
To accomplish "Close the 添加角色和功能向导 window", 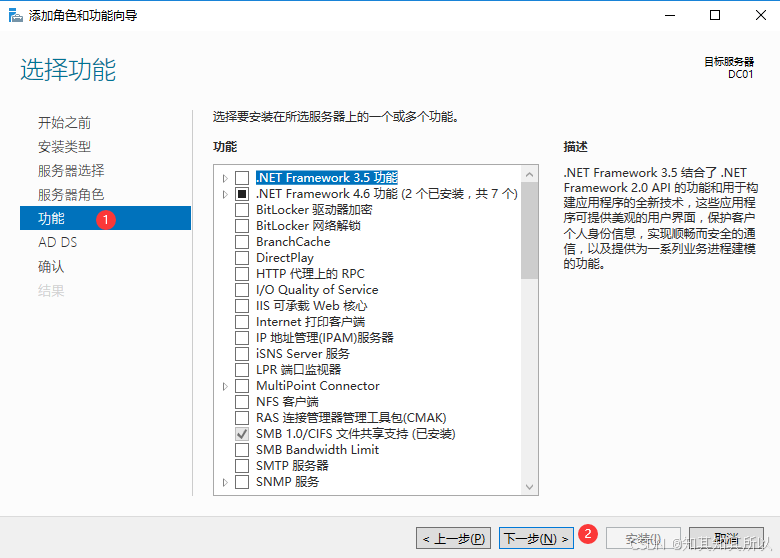I will pos(761,15).
